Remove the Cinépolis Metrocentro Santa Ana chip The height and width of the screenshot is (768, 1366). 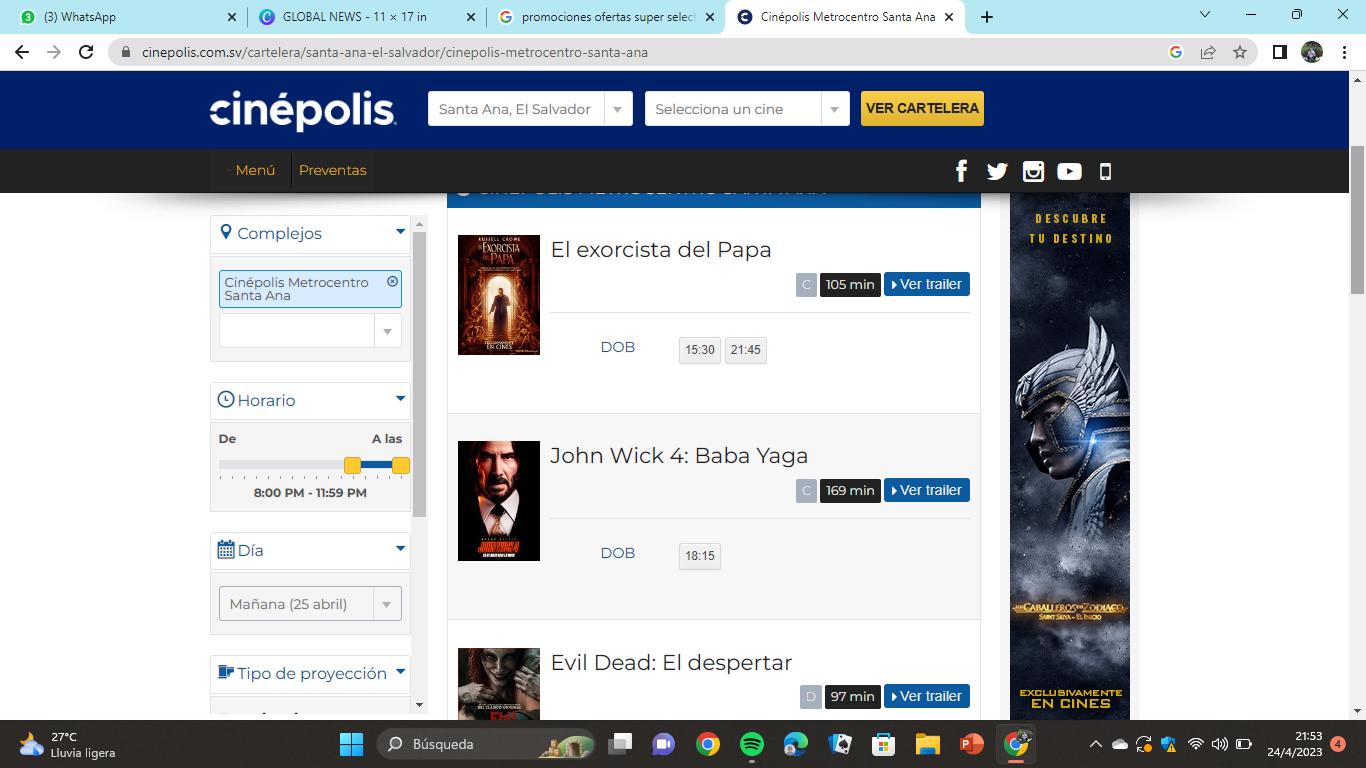393,282
